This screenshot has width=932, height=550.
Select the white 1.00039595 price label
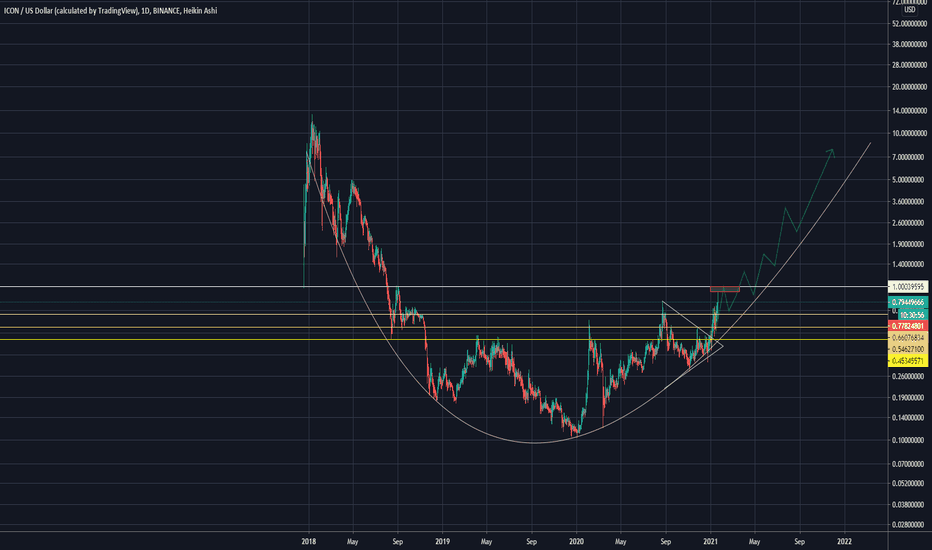point(908,287)
